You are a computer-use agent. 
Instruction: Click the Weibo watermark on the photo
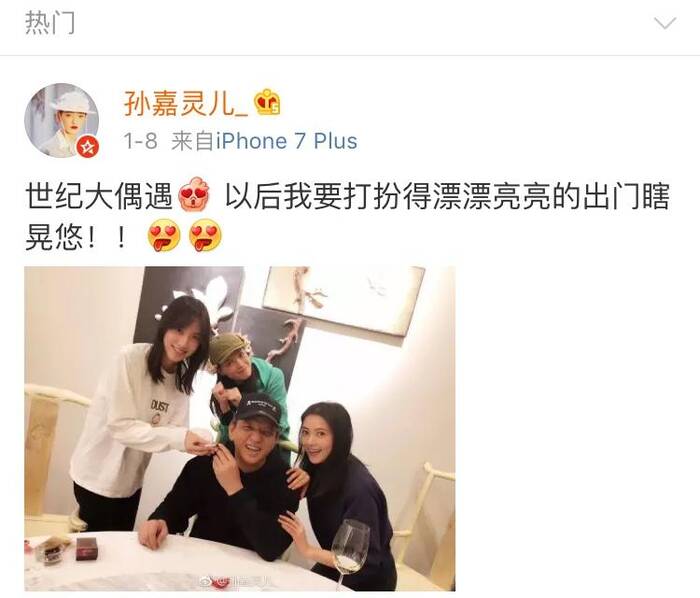point(235,581)
